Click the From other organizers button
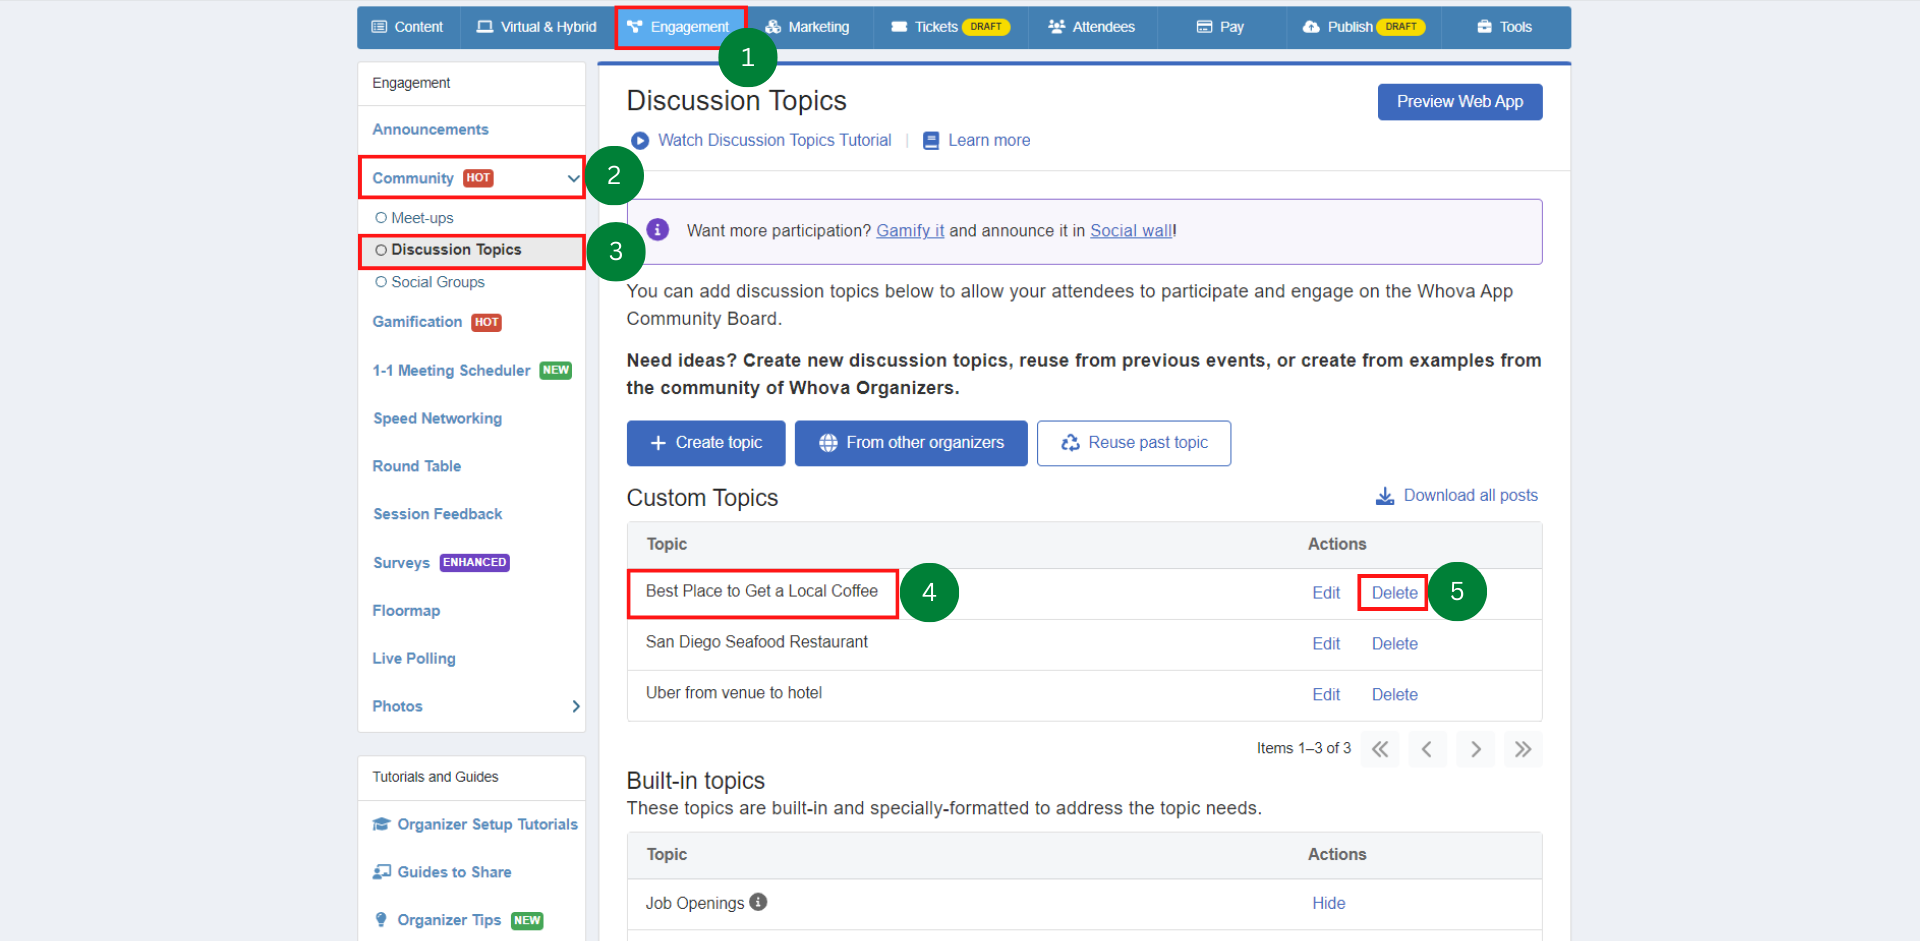 pos(911,443)
